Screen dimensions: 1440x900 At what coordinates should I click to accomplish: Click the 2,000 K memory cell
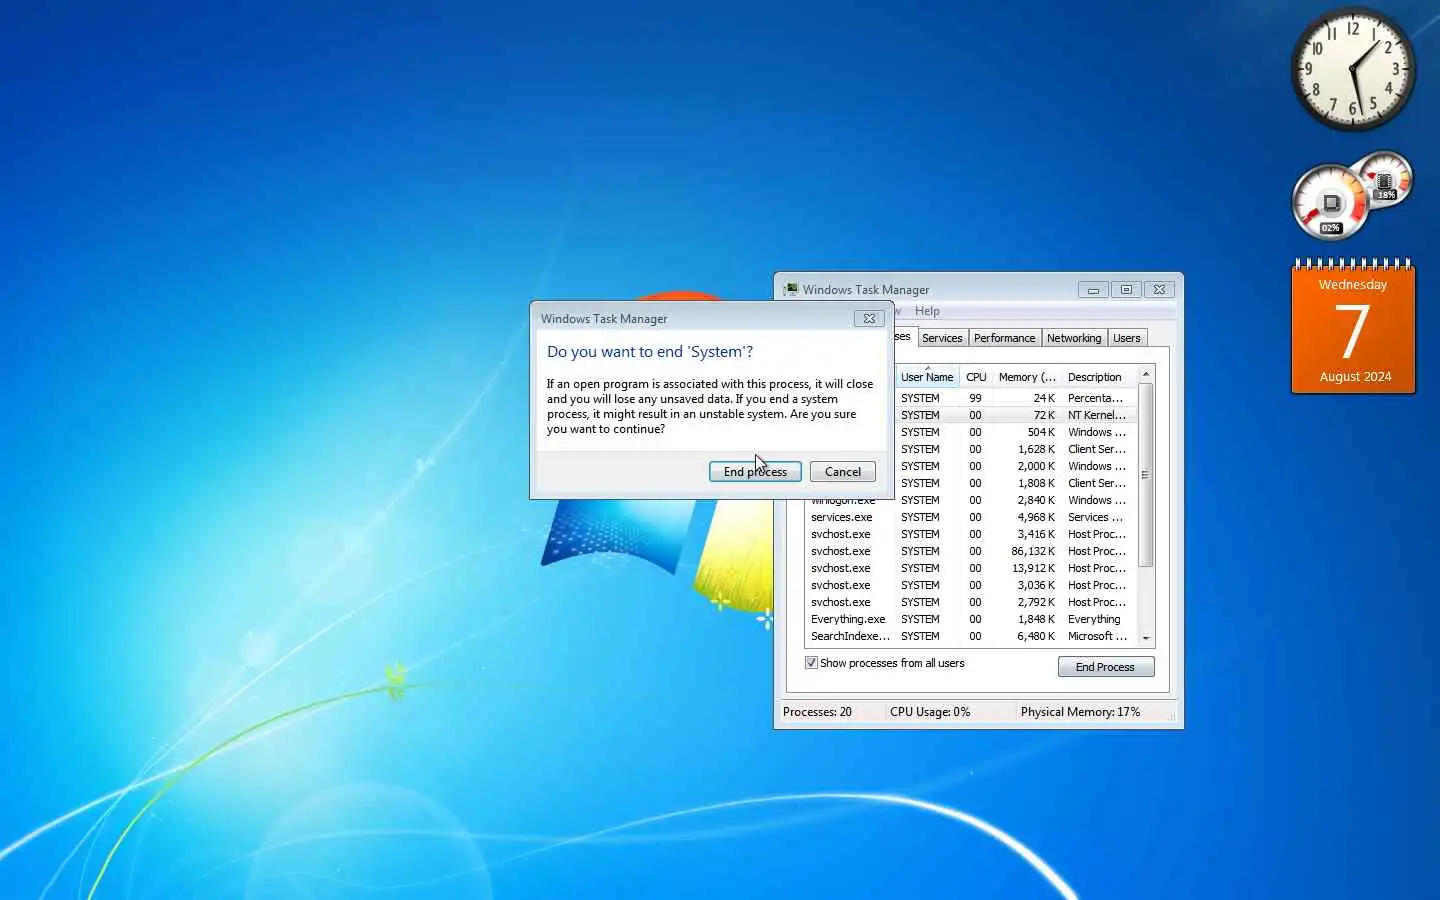[1036, 466]
